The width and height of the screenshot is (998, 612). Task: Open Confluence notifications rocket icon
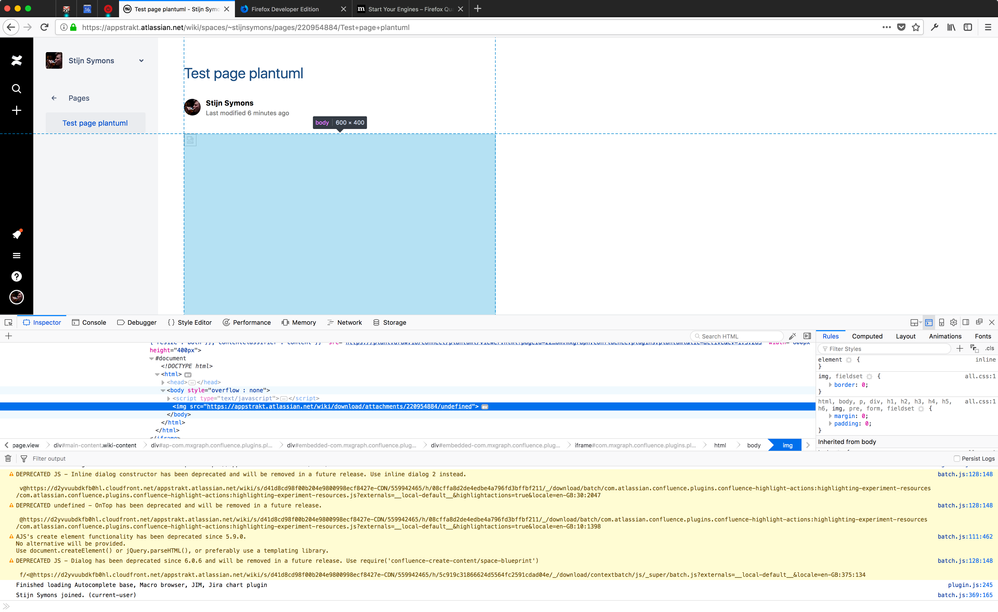(17, 234)
